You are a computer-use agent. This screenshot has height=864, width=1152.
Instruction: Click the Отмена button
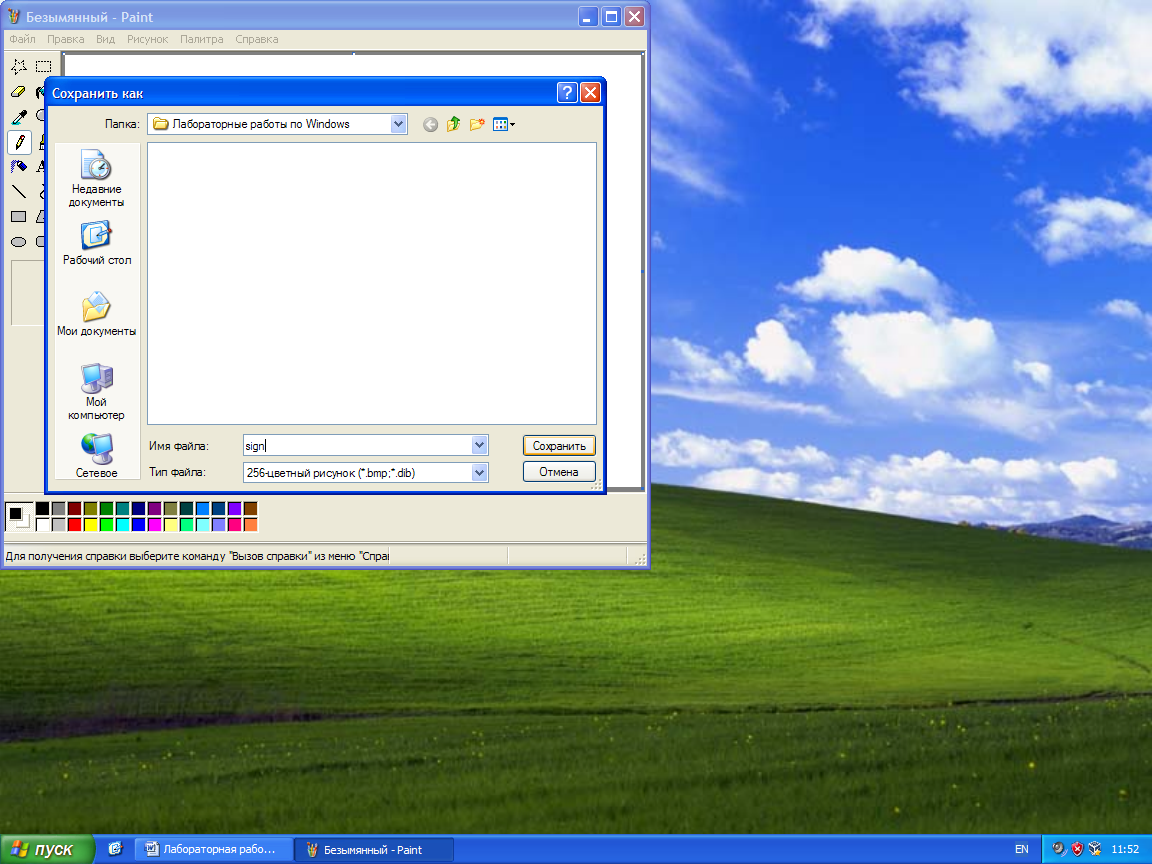(559, 472)
